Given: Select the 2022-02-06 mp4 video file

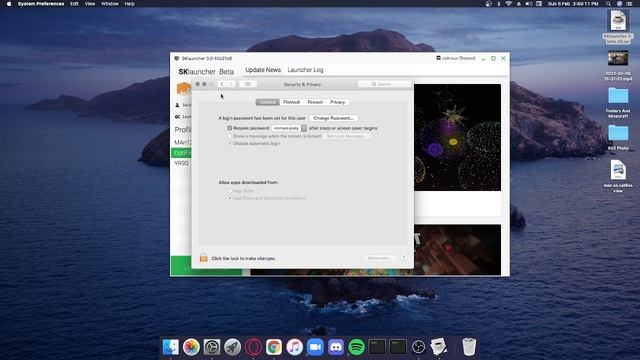Looking at the screenshot, I should click(x=618, y=65).
